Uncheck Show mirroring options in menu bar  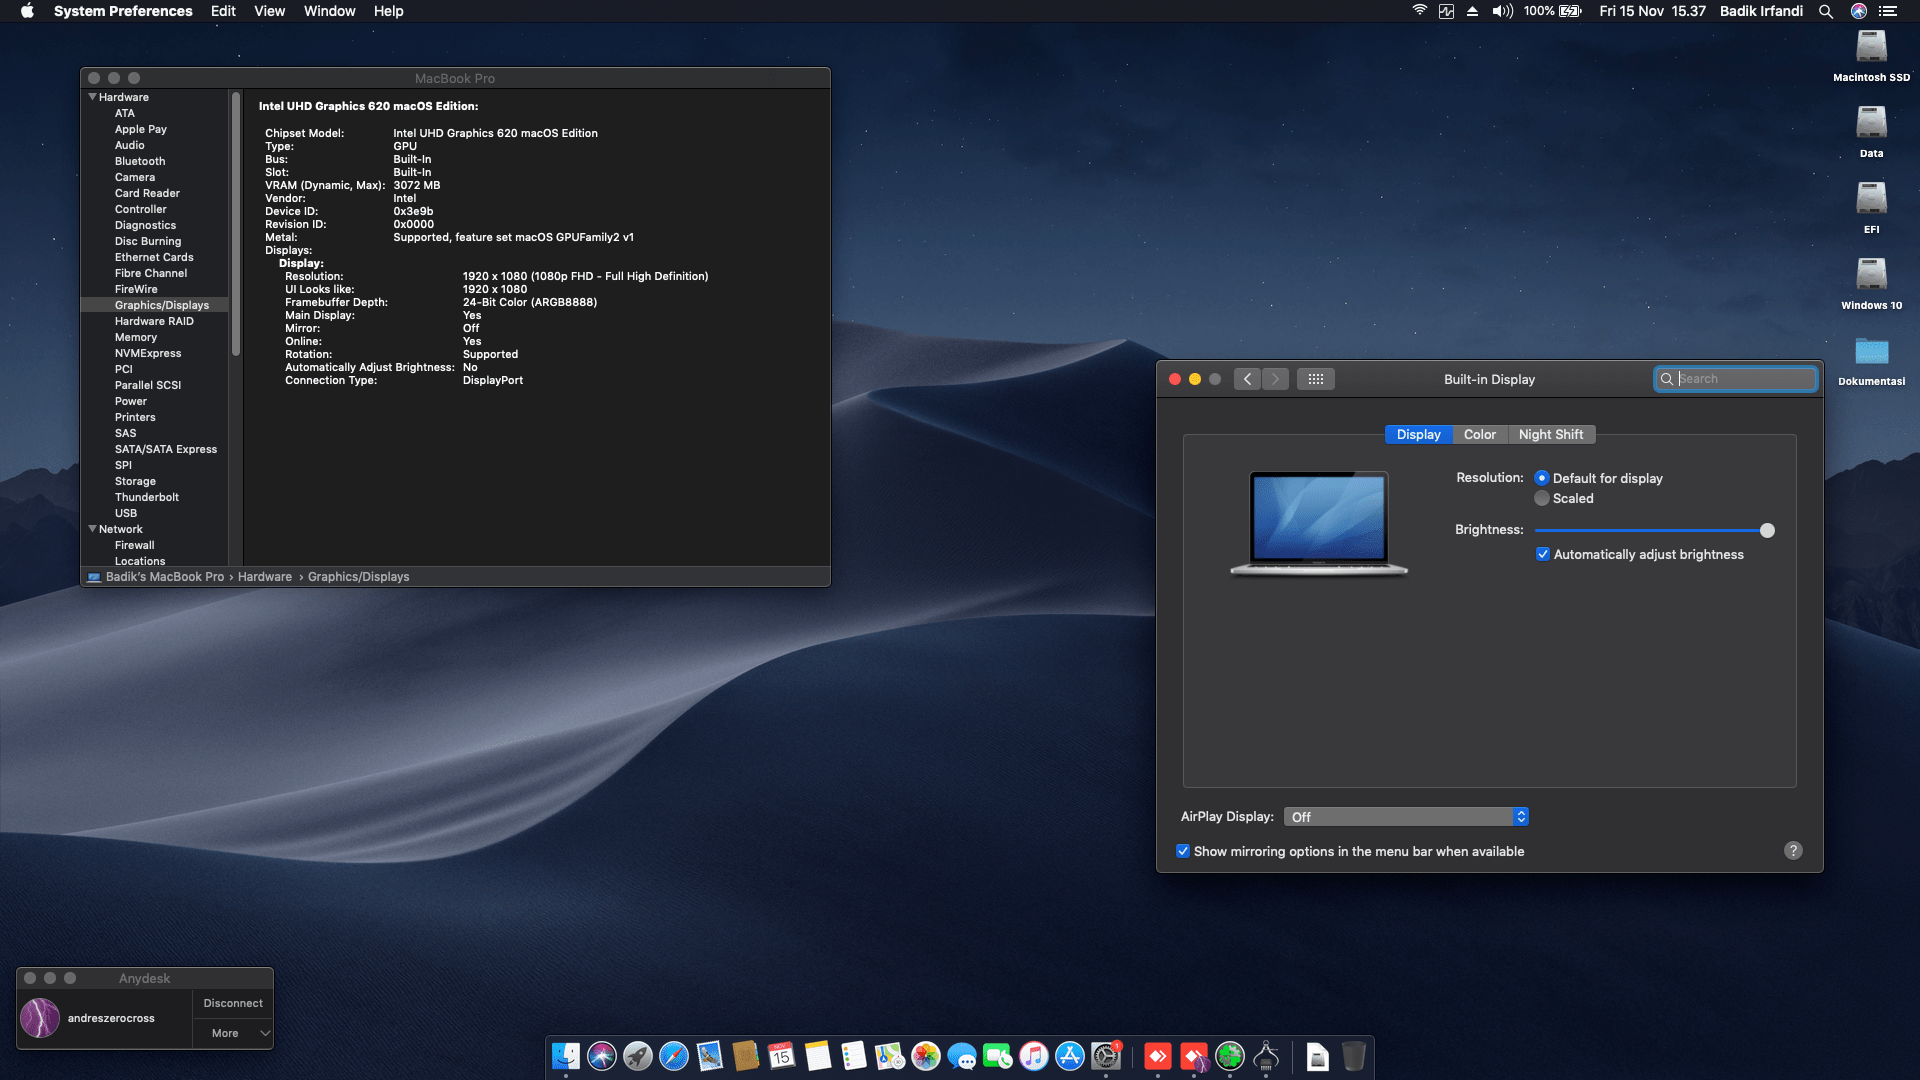click(x=1182, y=850)
